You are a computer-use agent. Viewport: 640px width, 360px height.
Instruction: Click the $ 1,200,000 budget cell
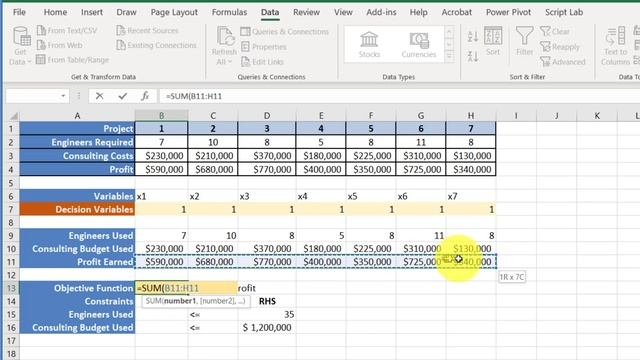267,327
